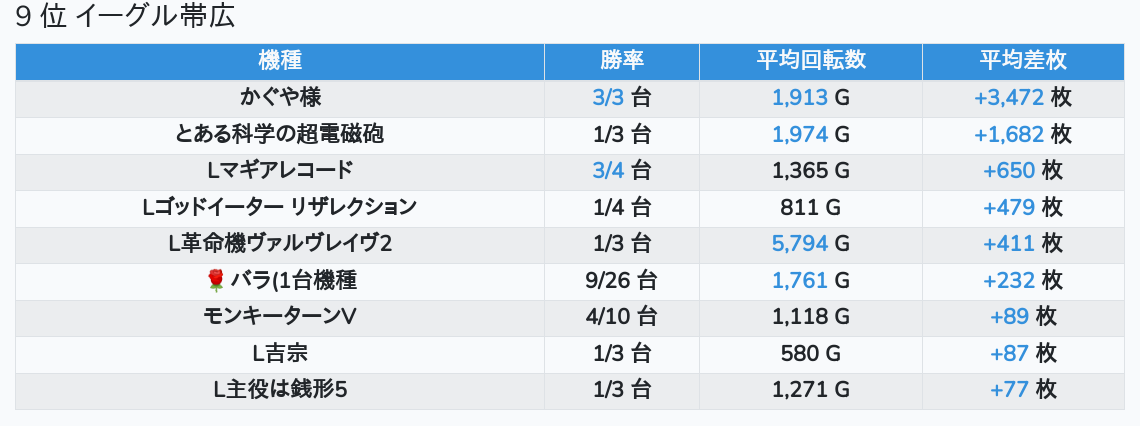Click the 5,794 G rotation value

(x=810, y=244)
